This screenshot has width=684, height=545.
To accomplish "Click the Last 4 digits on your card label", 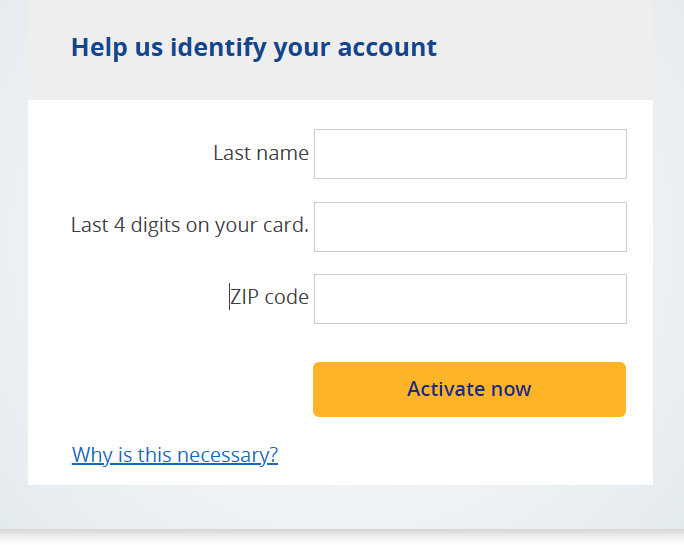I will [x=189, y=225].
